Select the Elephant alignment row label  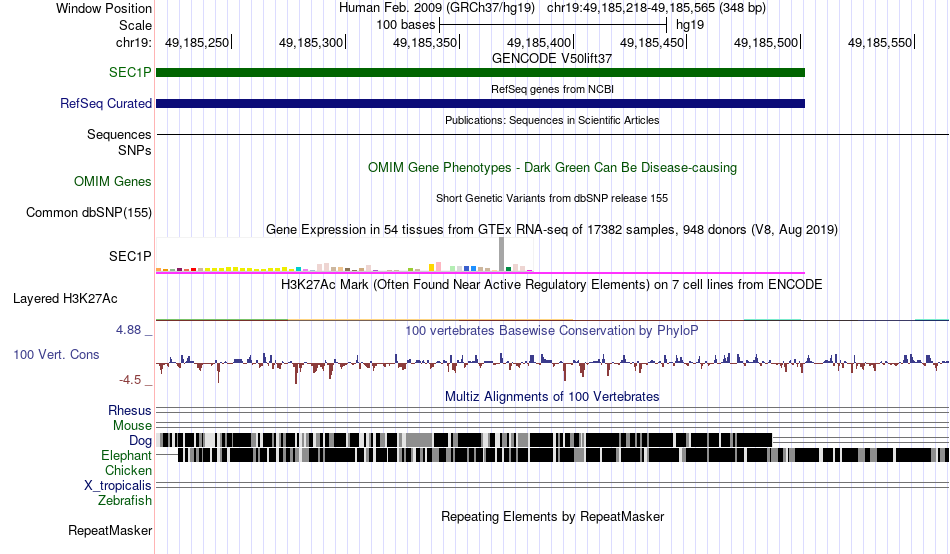pyautogui.click(x=126, y=455)
